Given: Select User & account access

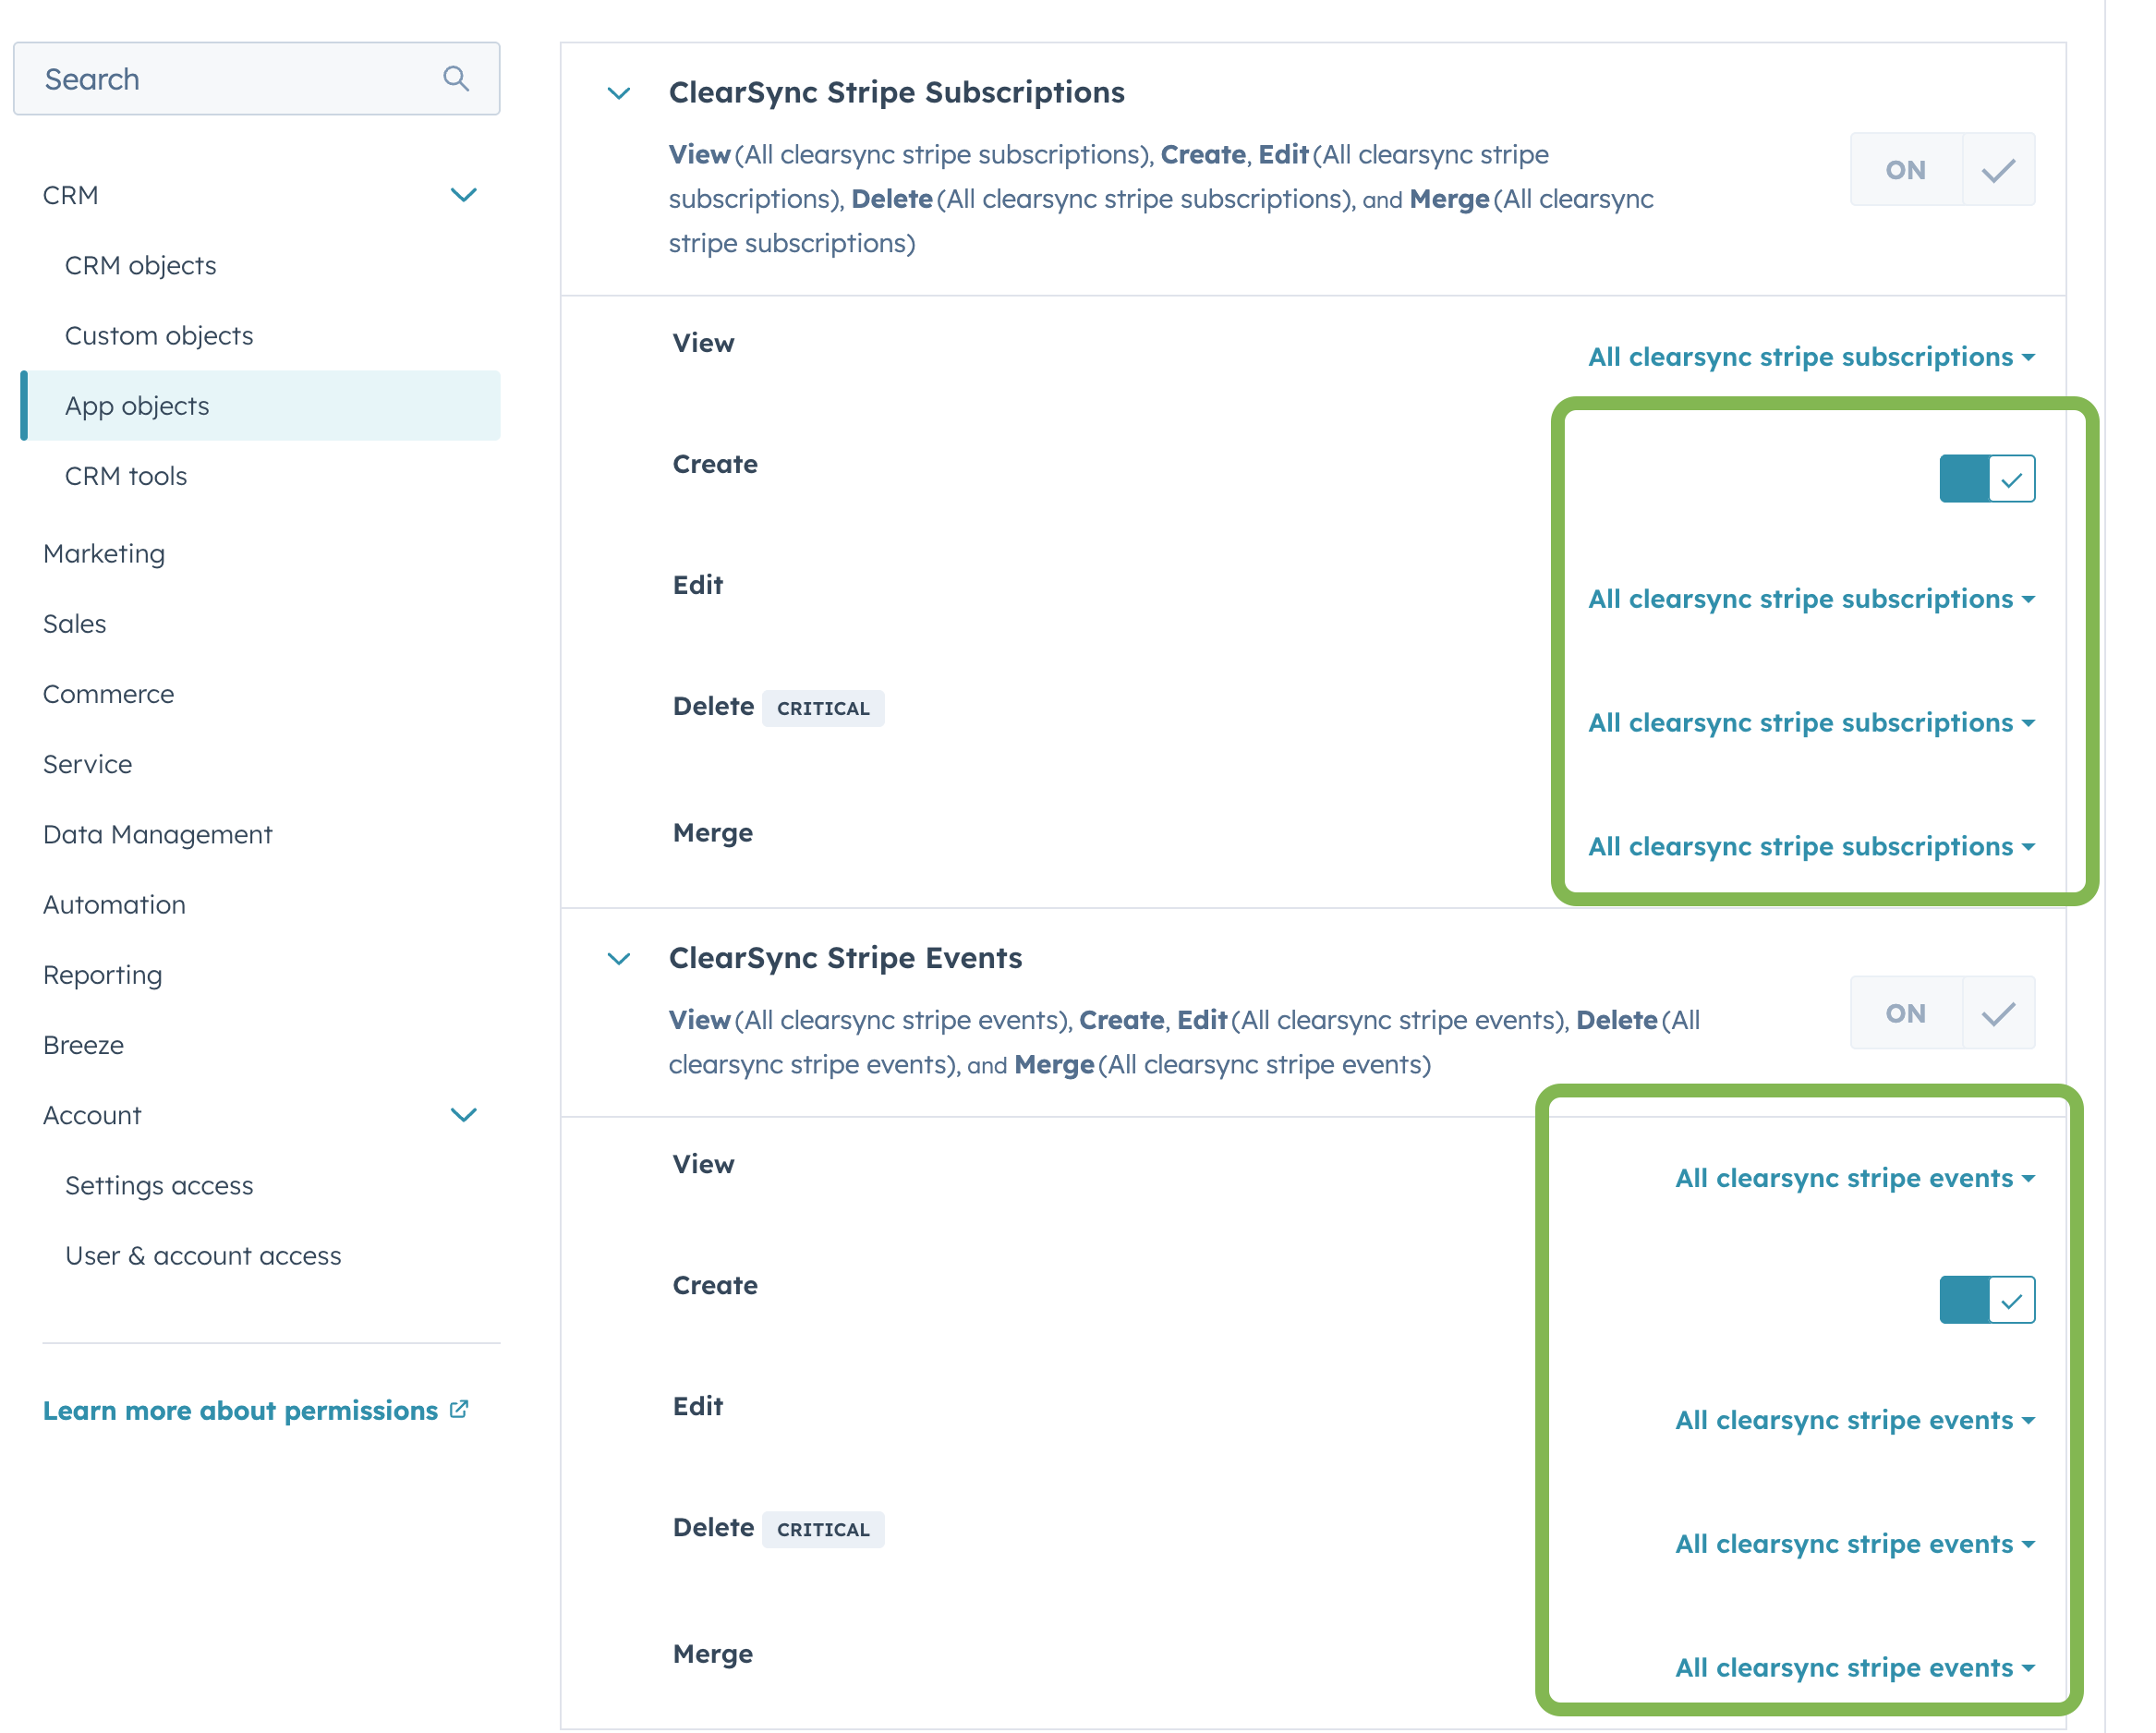Looking at the screenshot, I should tap(203, 1255).
